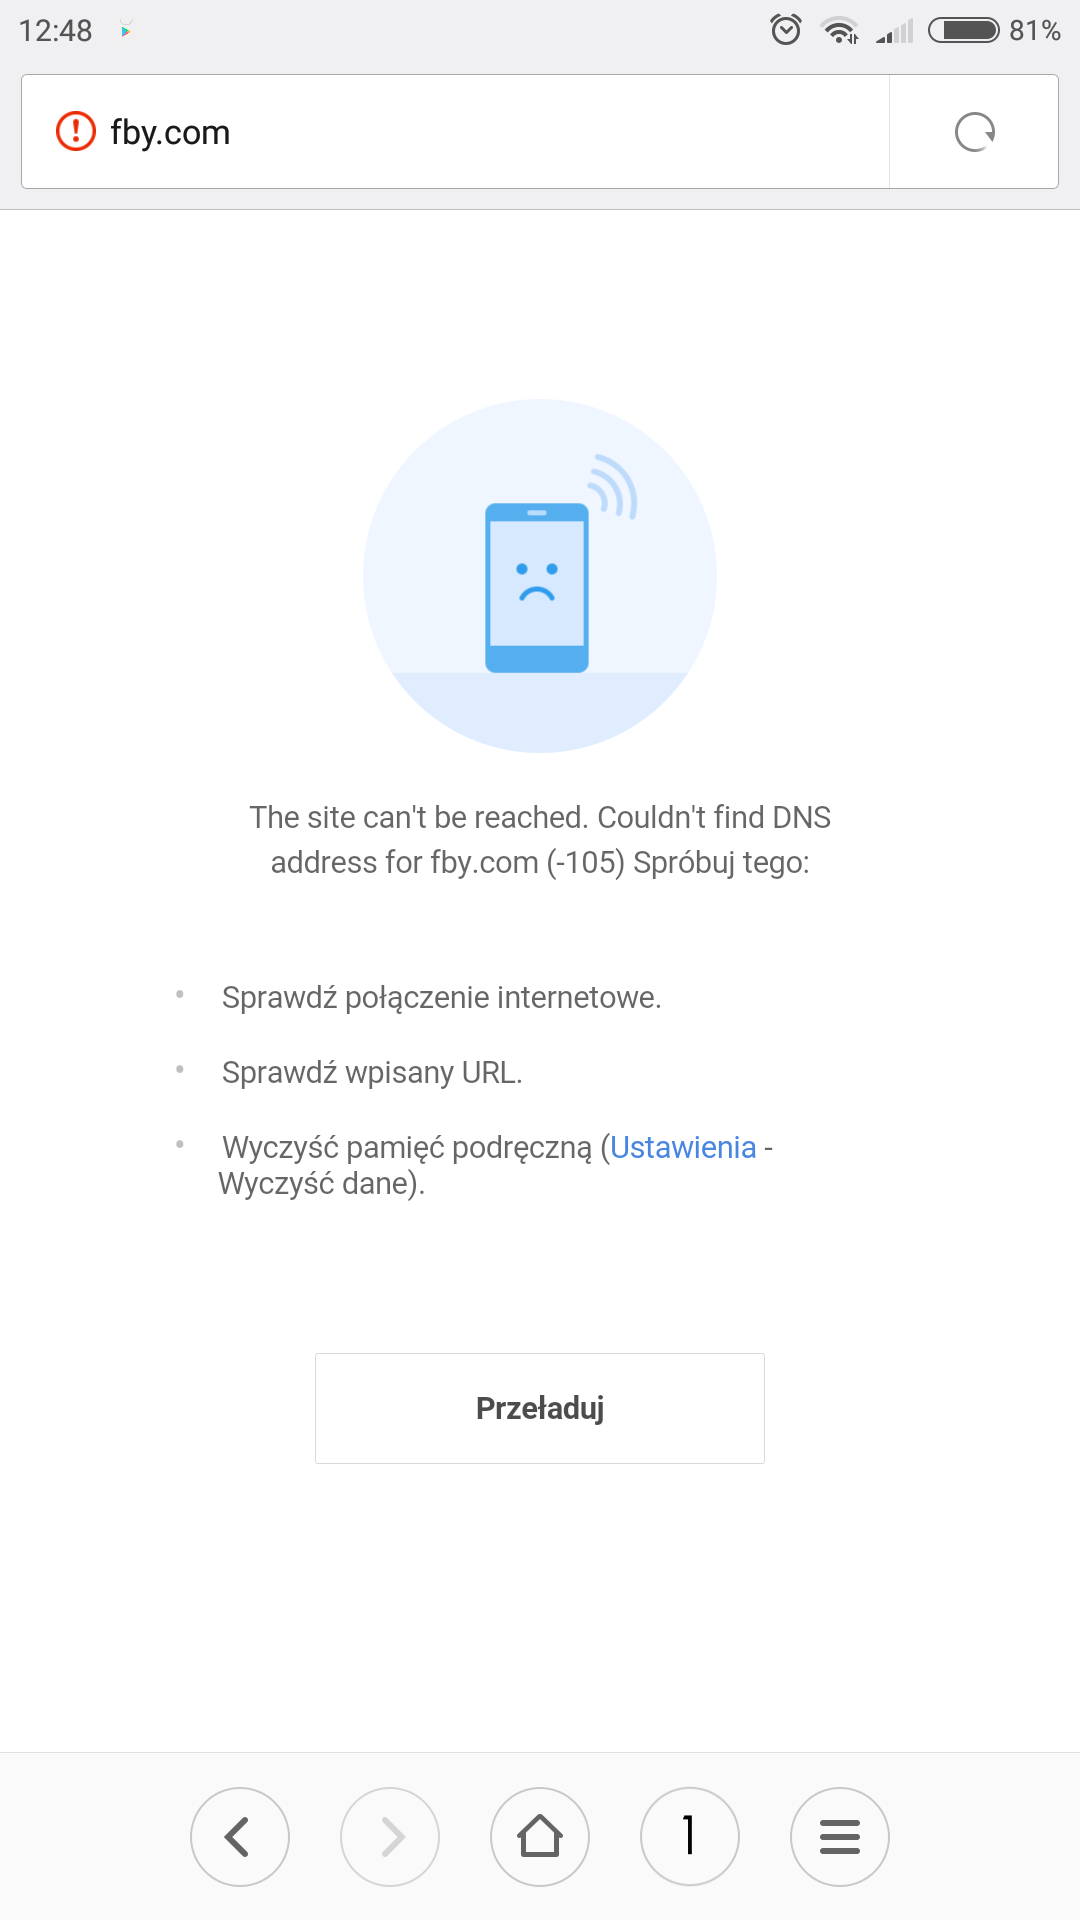Tap the red site warning icon

tap(75, 132)
